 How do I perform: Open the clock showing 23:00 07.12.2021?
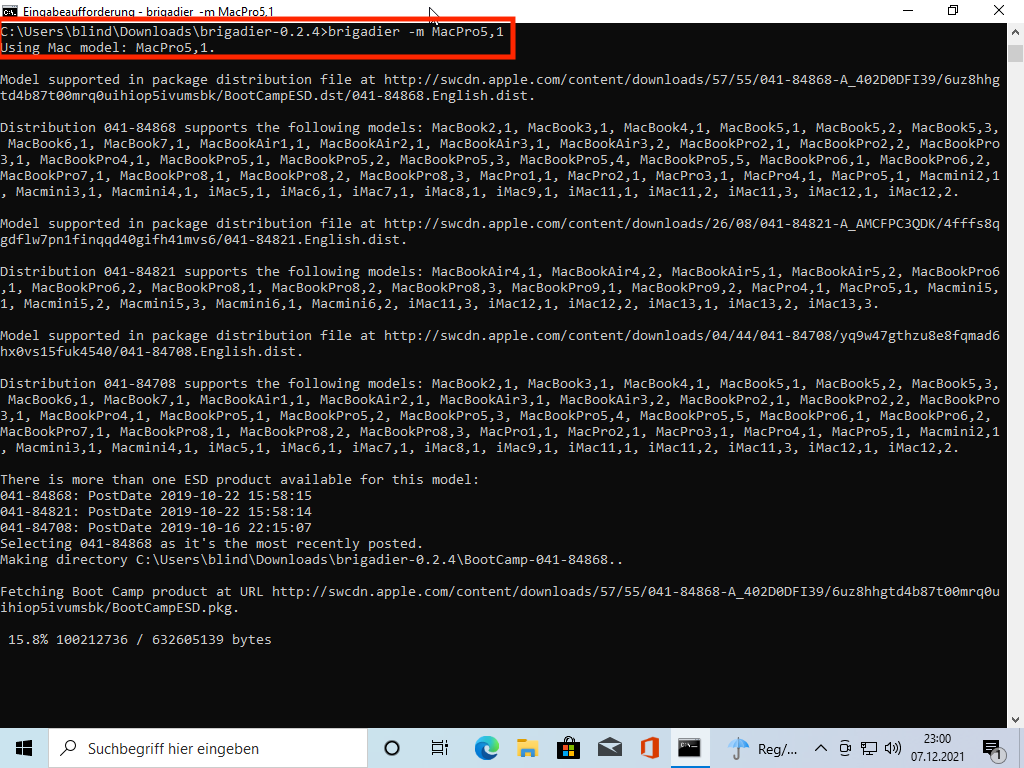point(937,748)
